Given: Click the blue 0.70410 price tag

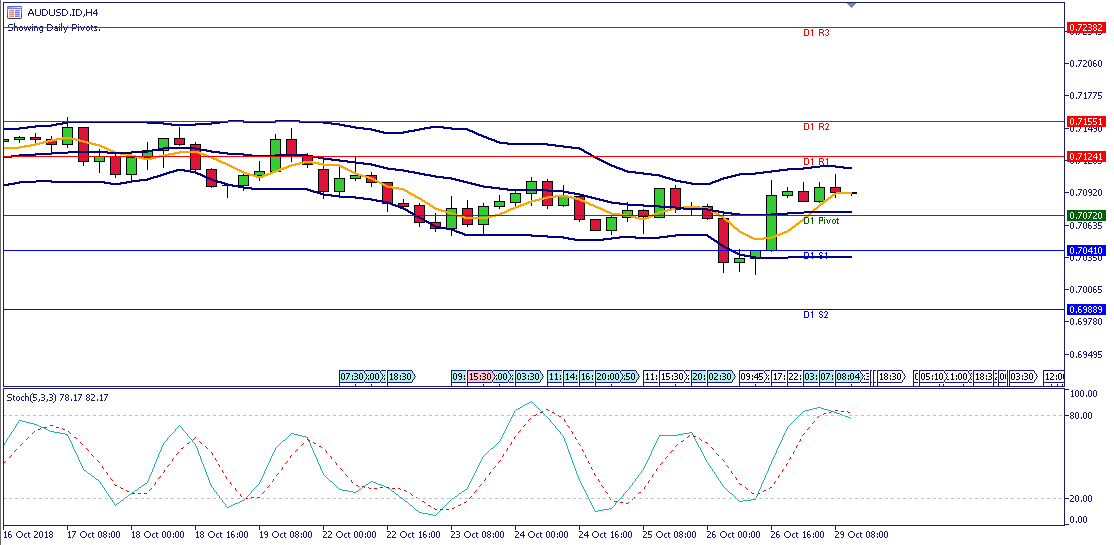Looking at the screenshot, I should 1085,250.
